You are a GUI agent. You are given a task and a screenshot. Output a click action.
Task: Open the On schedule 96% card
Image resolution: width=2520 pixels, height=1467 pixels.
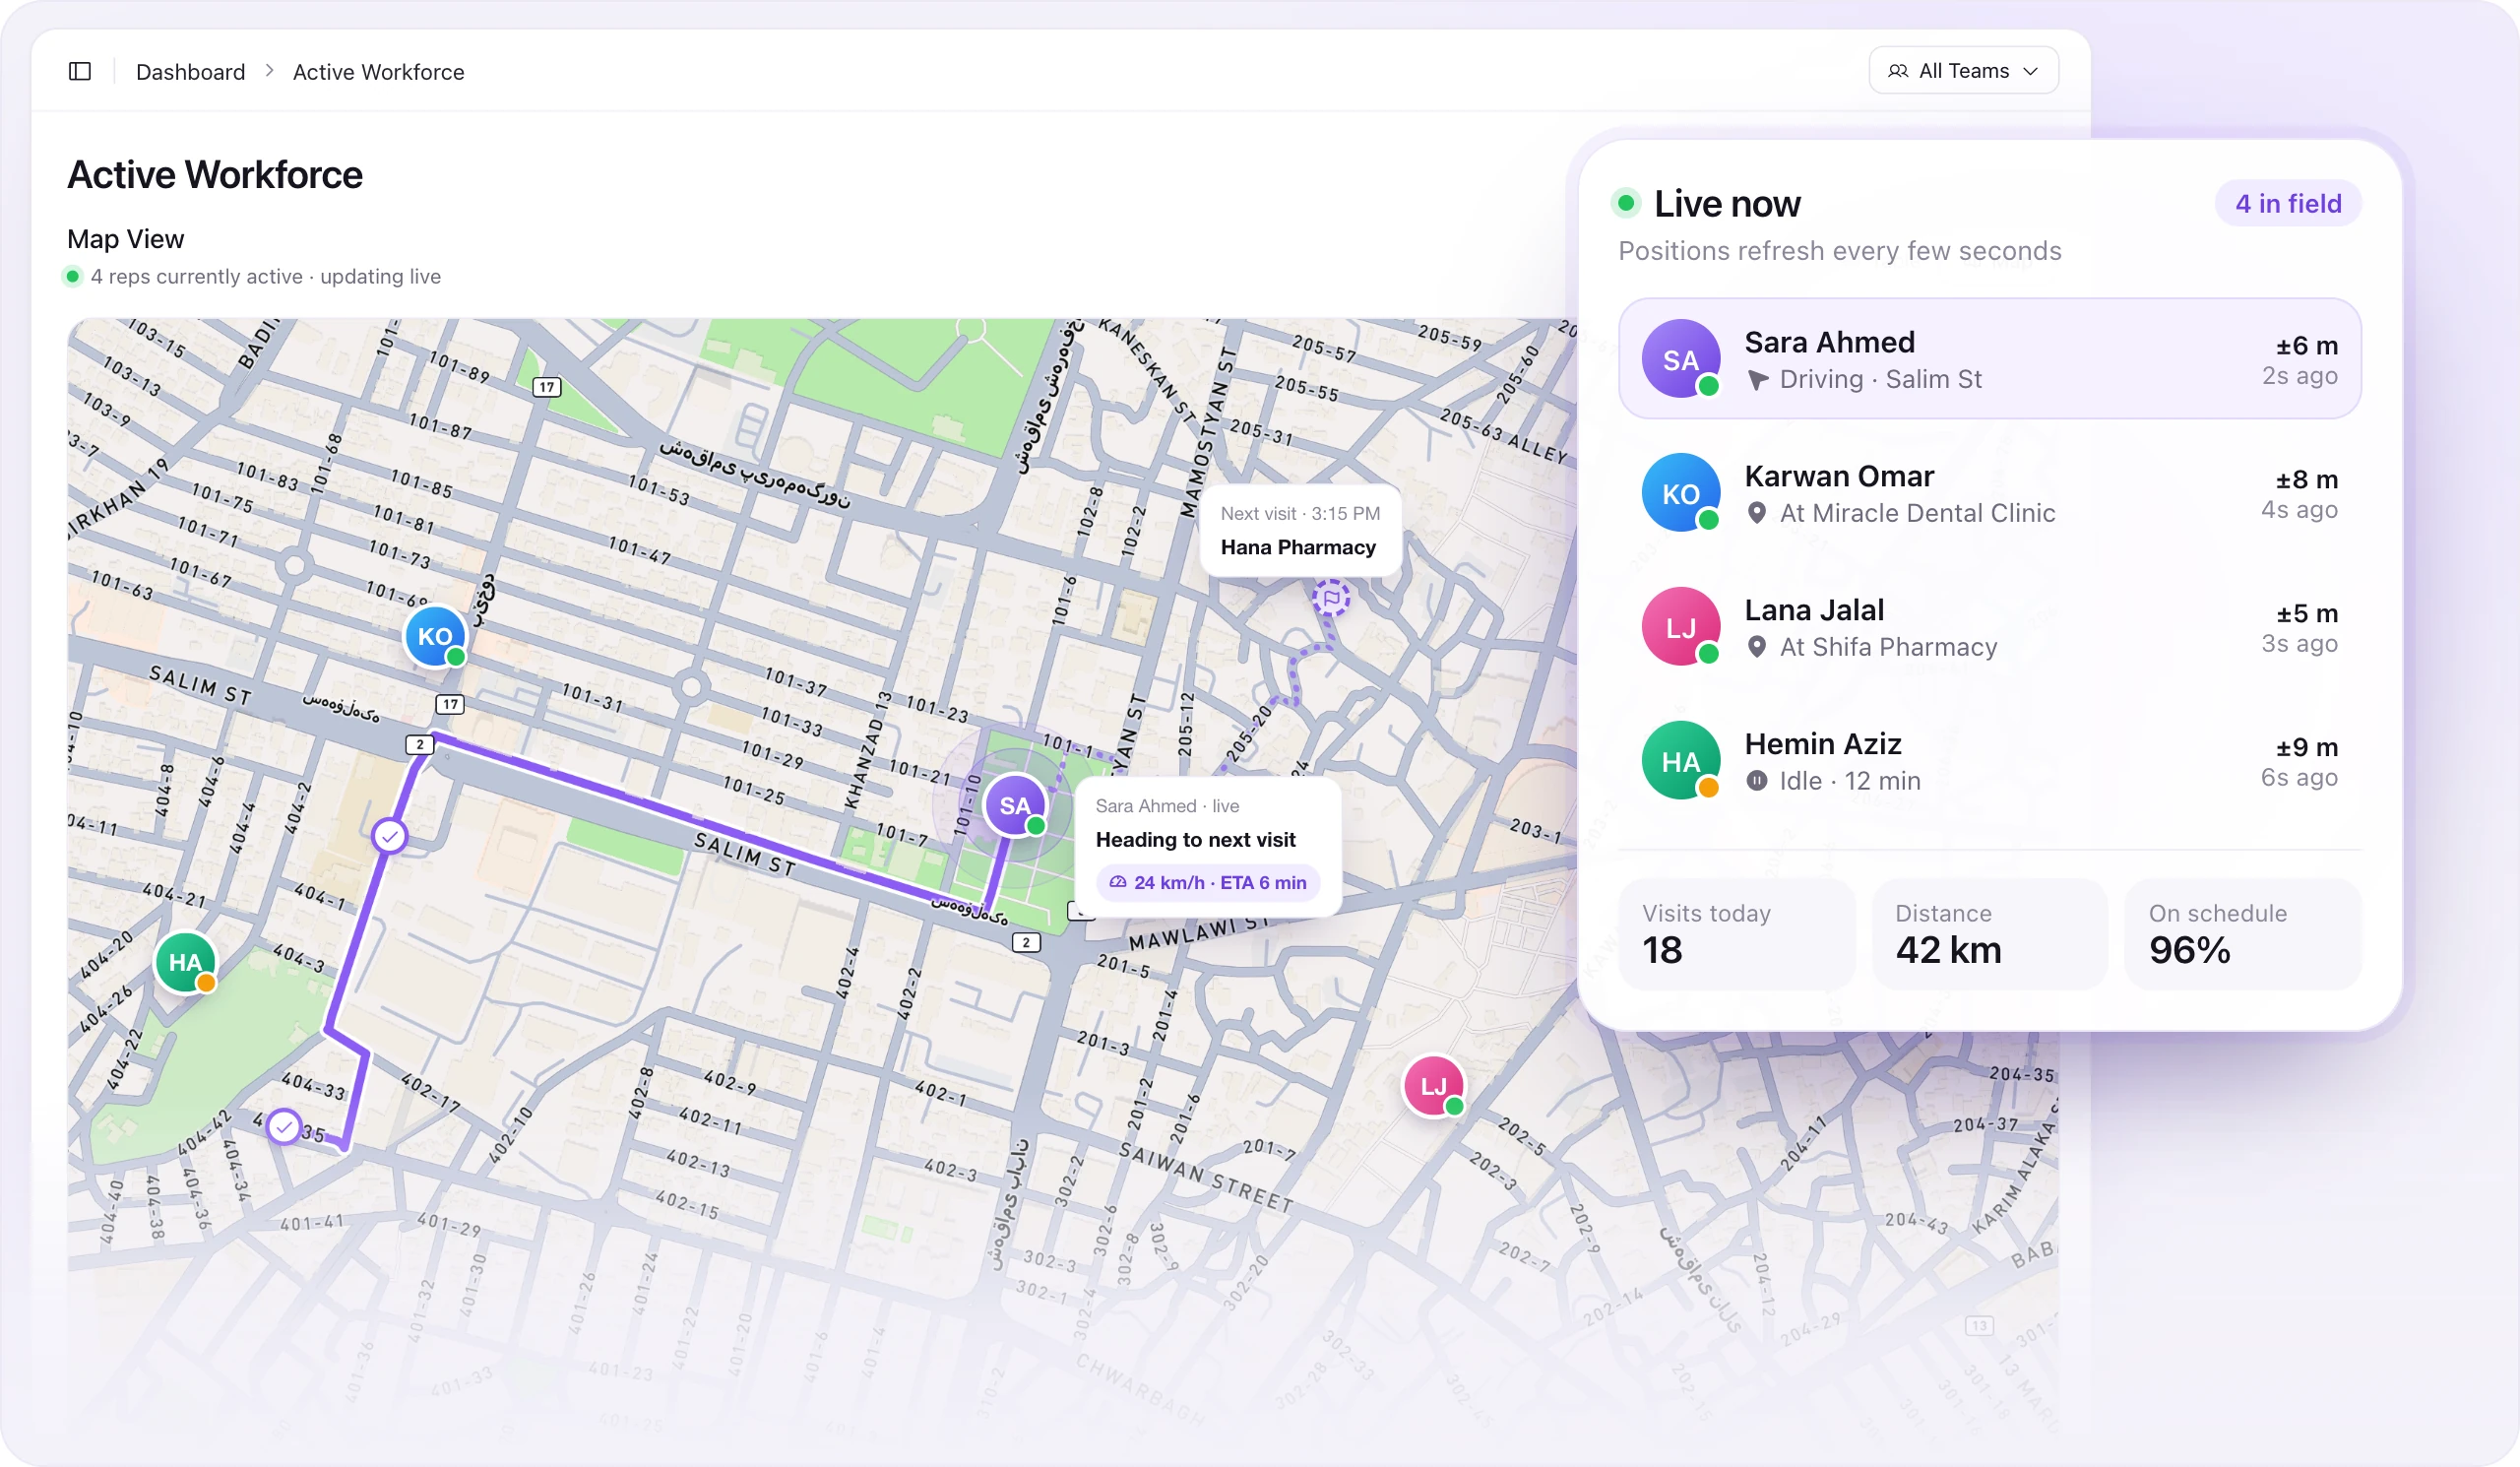point(2242,935)
